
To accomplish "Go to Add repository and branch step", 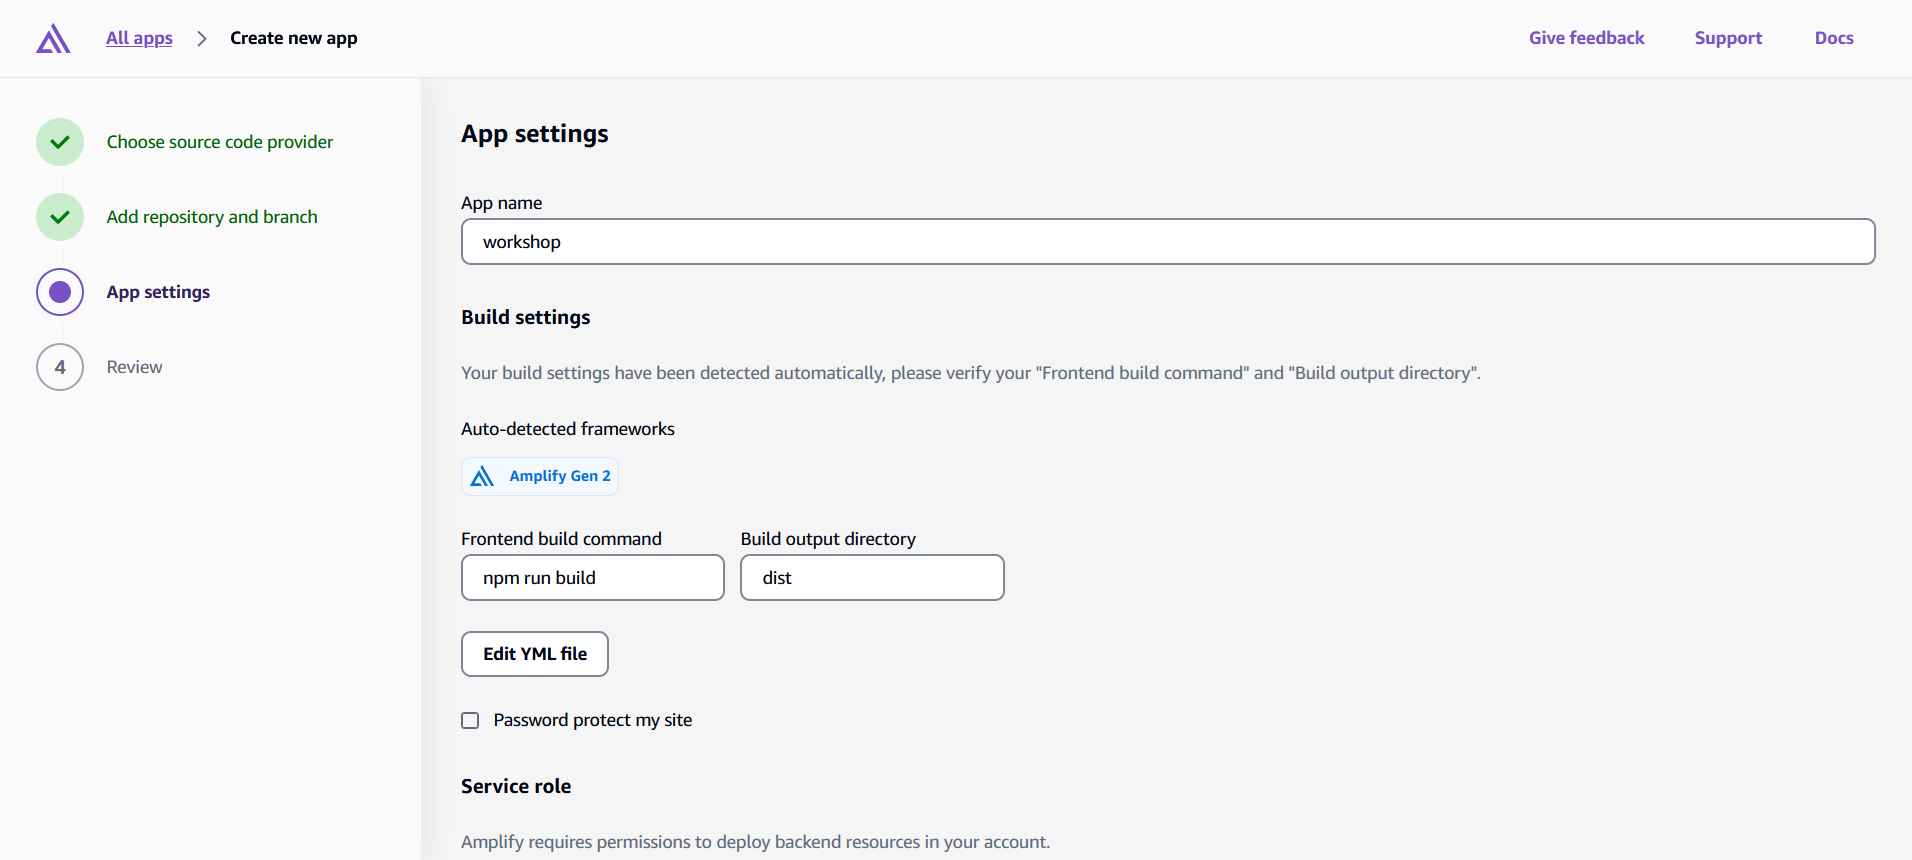I will tap(212, 217).
